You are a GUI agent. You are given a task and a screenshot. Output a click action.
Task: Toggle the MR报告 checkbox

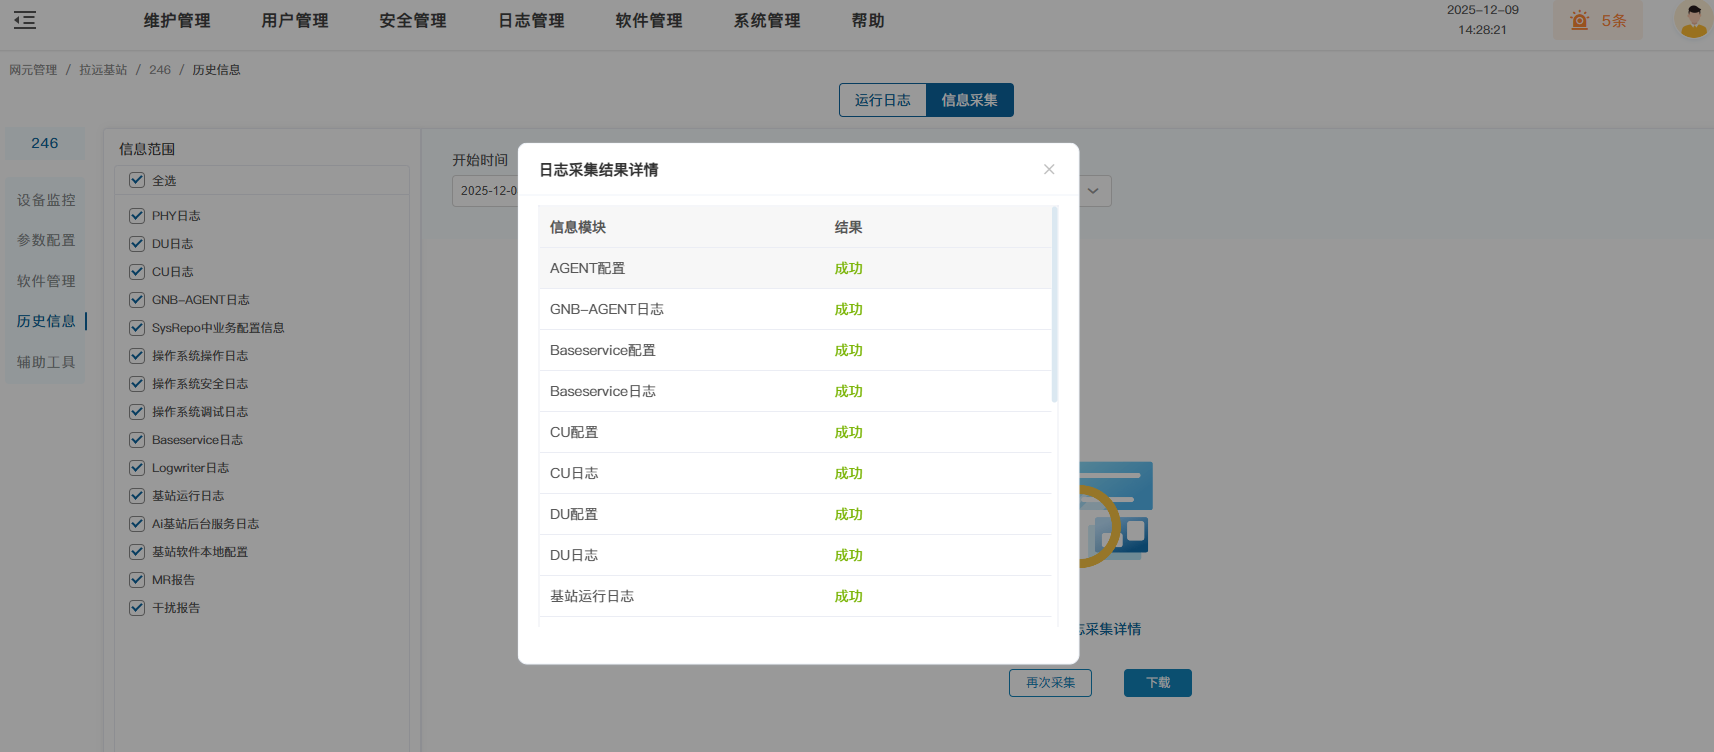(137, 580)
